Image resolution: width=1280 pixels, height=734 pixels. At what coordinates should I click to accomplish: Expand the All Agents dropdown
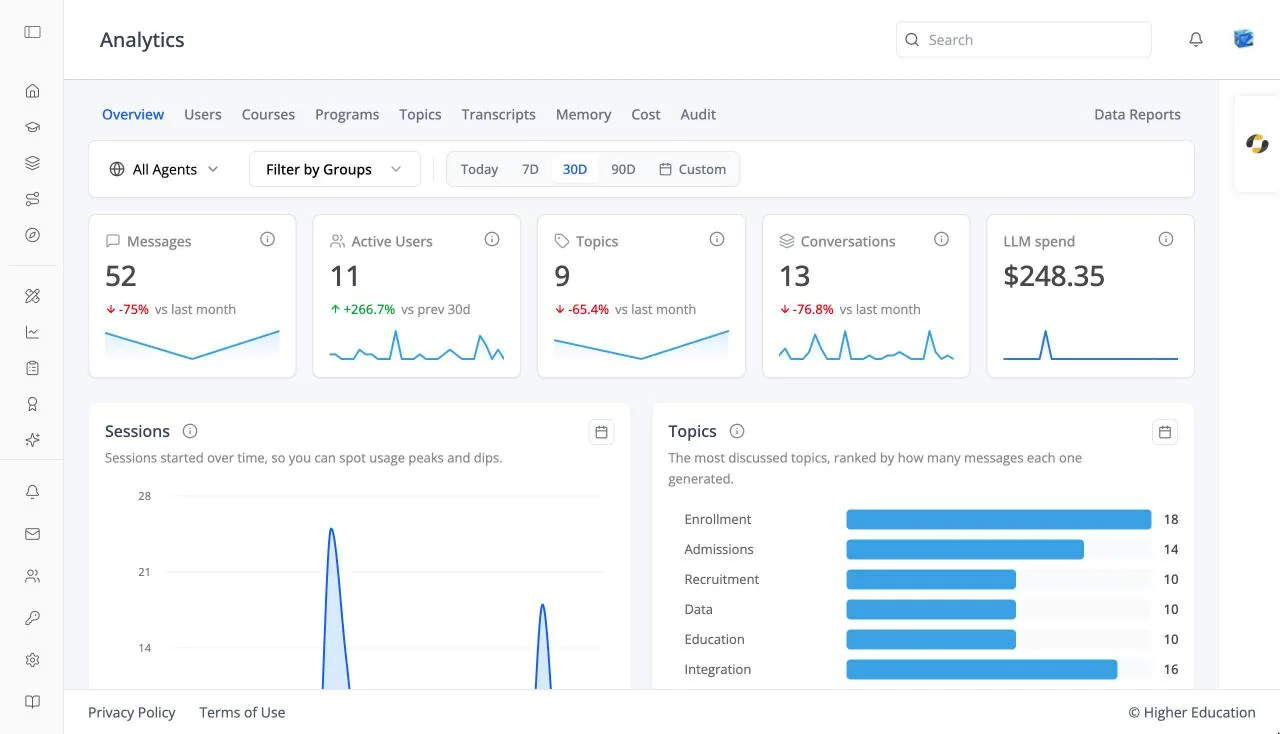pos(164,169)
